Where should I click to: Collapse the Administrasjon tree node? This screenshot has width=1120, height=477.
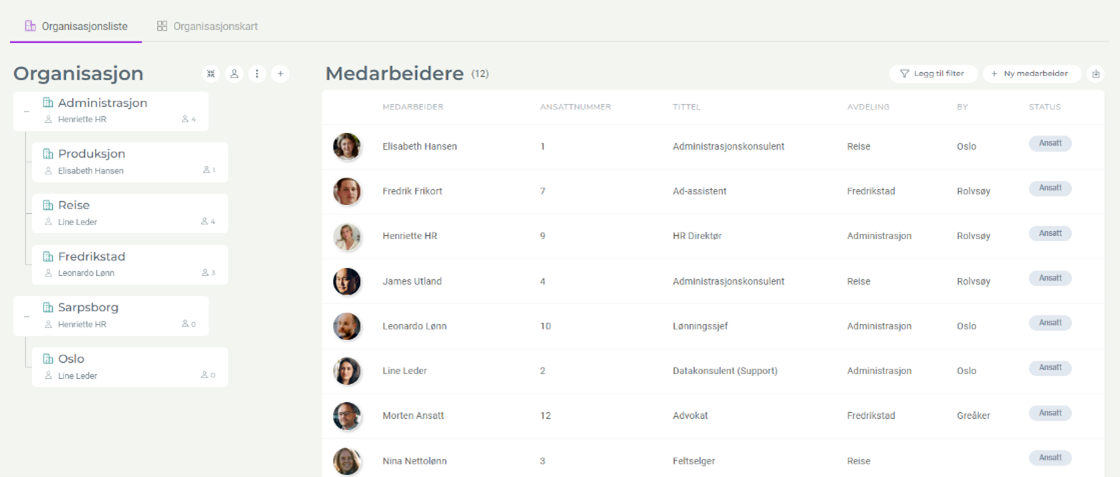(25, 111)
